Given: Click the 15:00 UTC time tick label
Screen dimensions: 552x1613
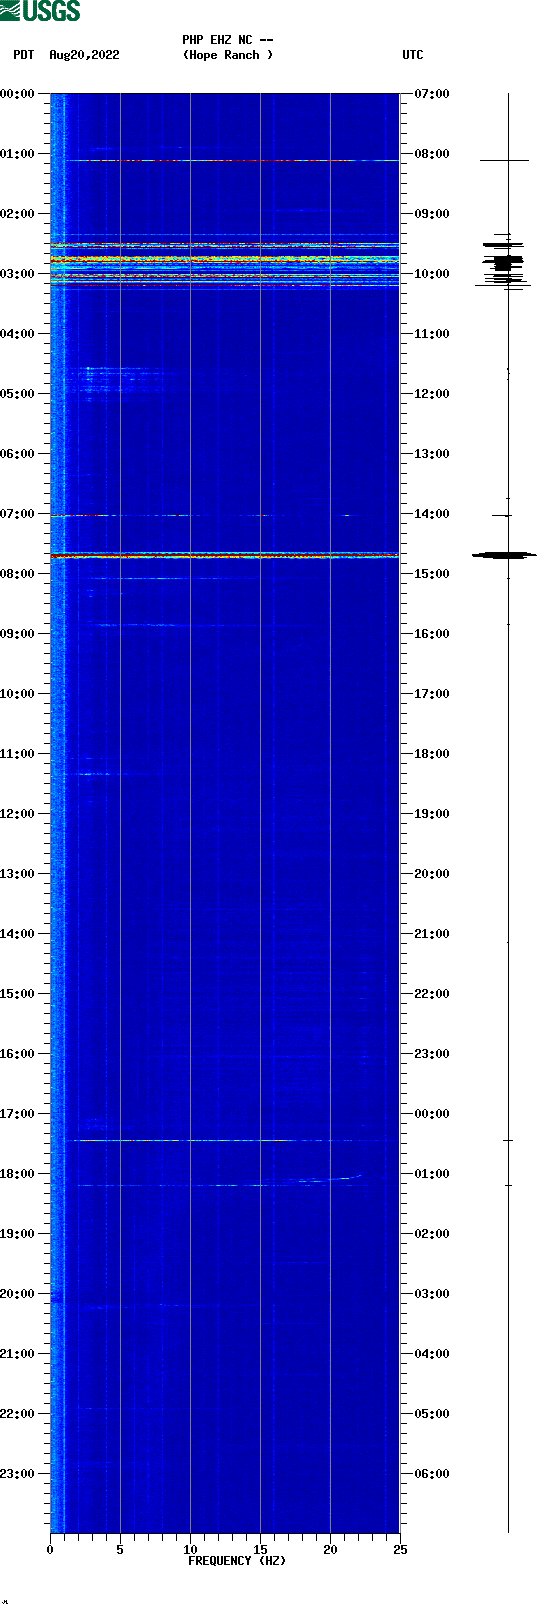Looking at the screenshot, I should coord(432,574).
